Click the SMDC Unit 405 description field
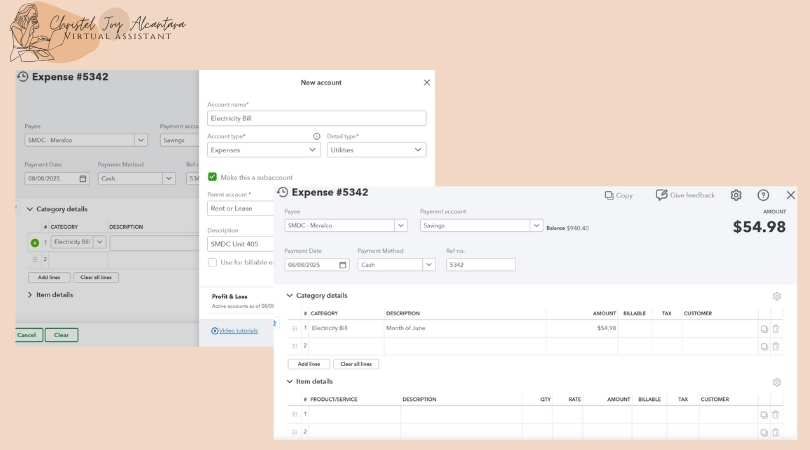 click(x=240, y=244)
